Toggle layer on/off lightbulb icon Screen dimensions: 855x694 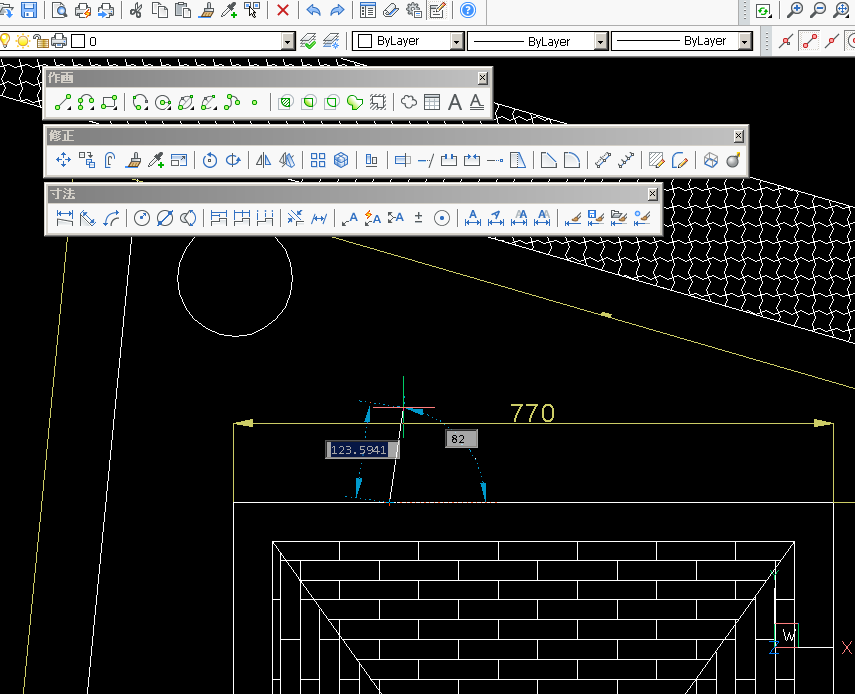5,41
